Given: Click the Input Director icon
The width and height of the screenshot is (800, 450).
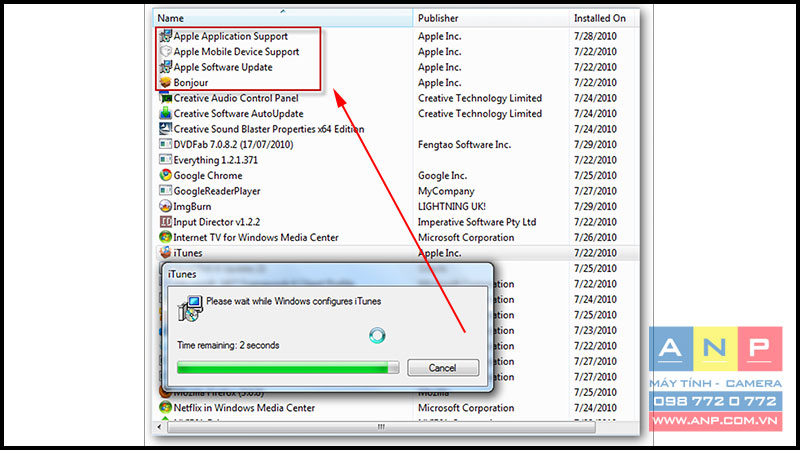Looking at the screenshot, I should point(165,221).
